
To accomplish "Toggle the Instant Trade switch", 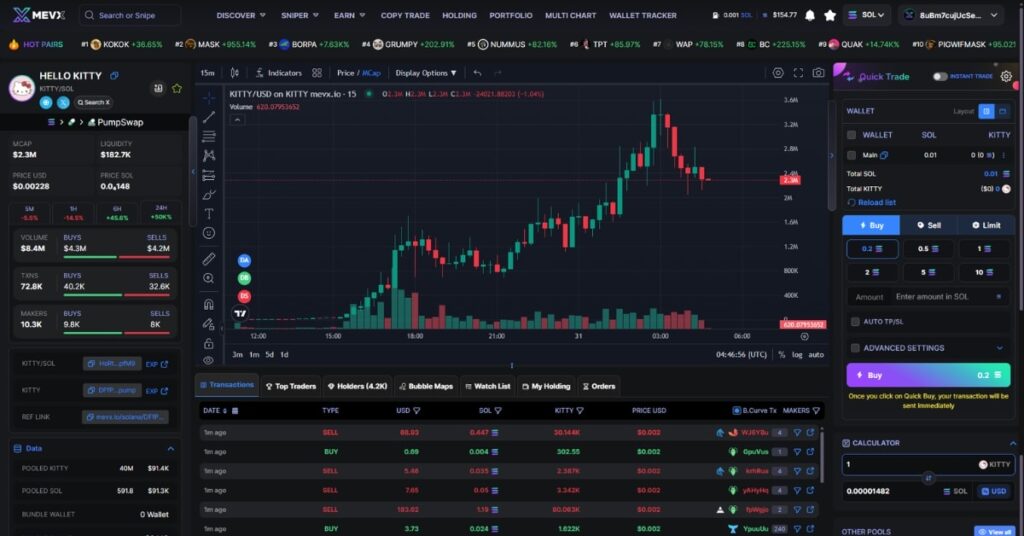I will 940,76.
